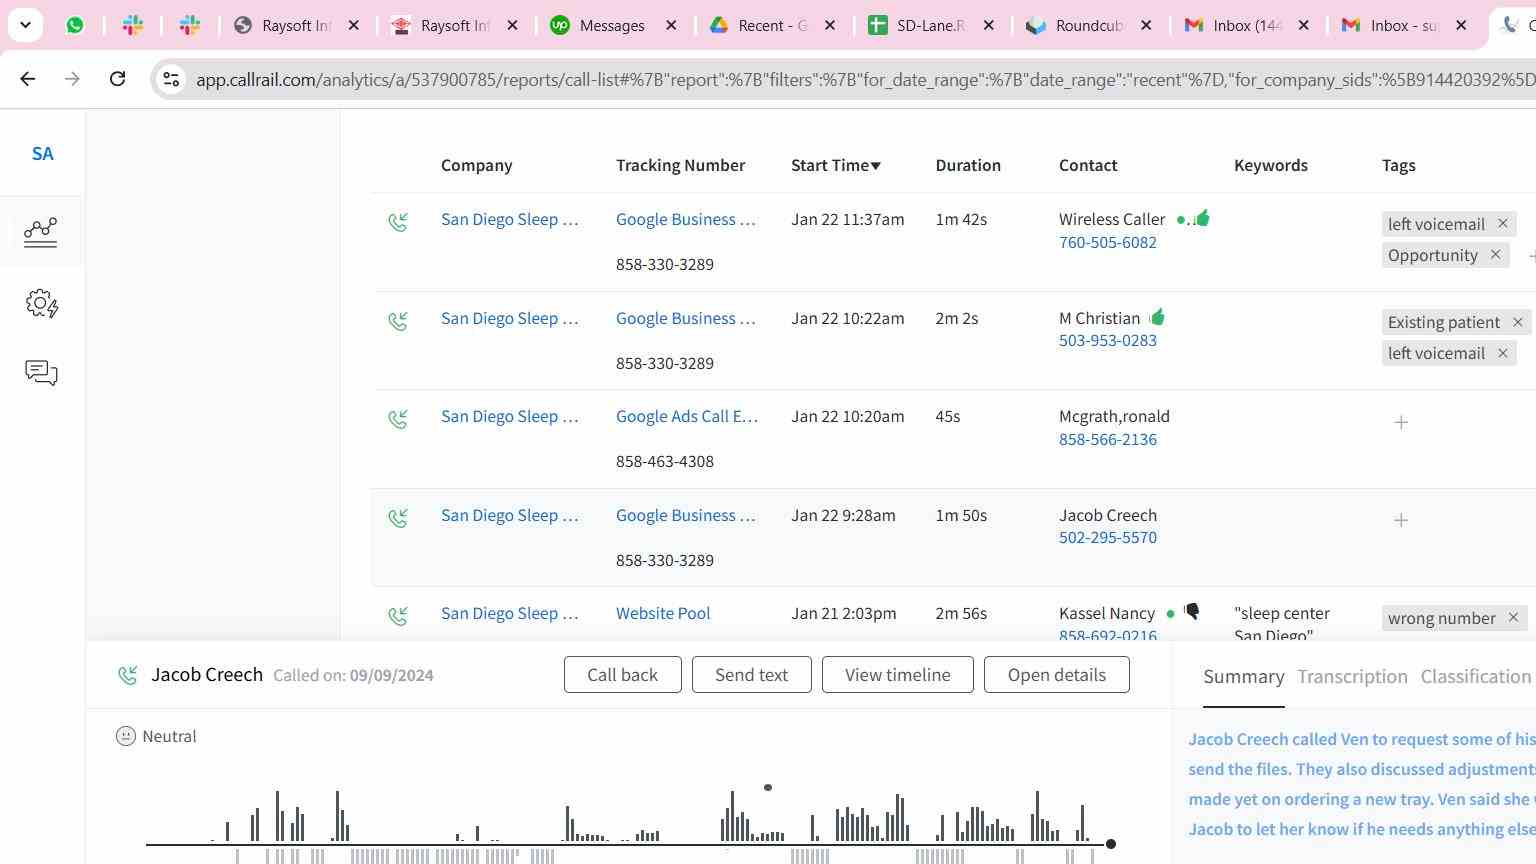1536x864 pixels.
Task: Sort by Start Time column header
Action: pos(836,165)
